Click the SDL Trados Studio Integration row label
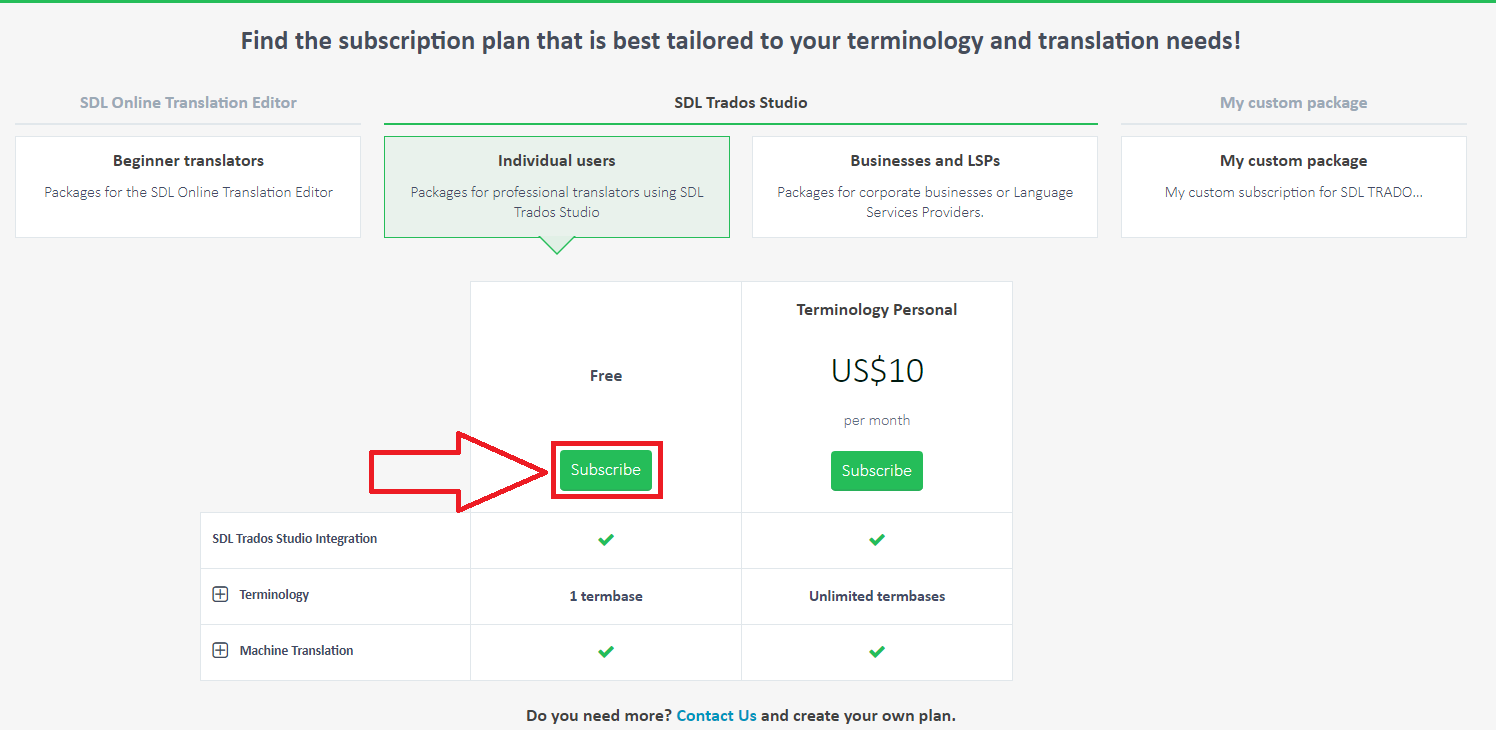 pyautogui.click(x=295, y=539)
